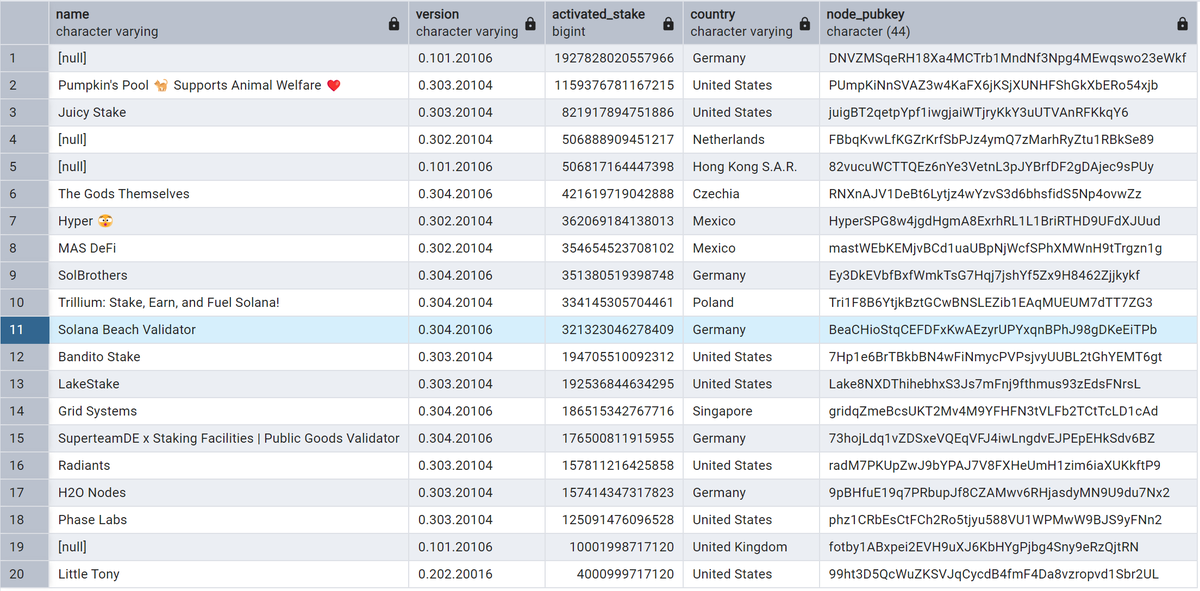Click pubkey starting with juigBT2qetp
The height and width of the screenshot is (591, 1200).
[1008, 112]
